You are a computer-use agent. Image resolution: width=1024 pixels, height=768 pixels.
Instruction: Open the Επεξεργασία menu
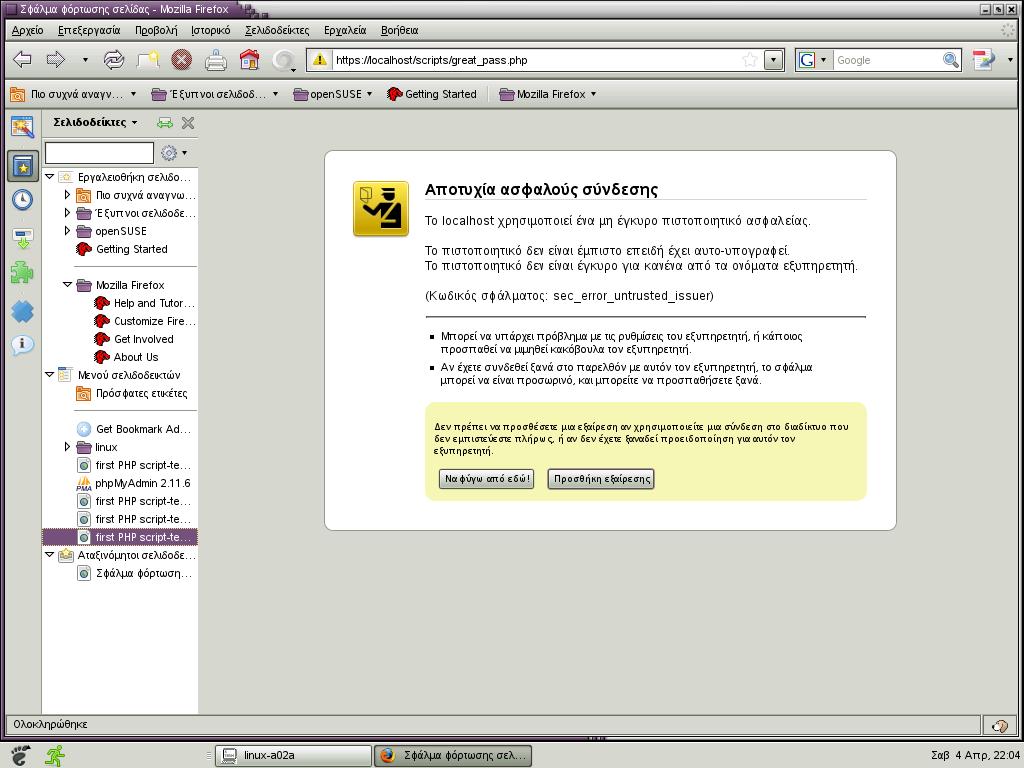(x=89, y=30)
